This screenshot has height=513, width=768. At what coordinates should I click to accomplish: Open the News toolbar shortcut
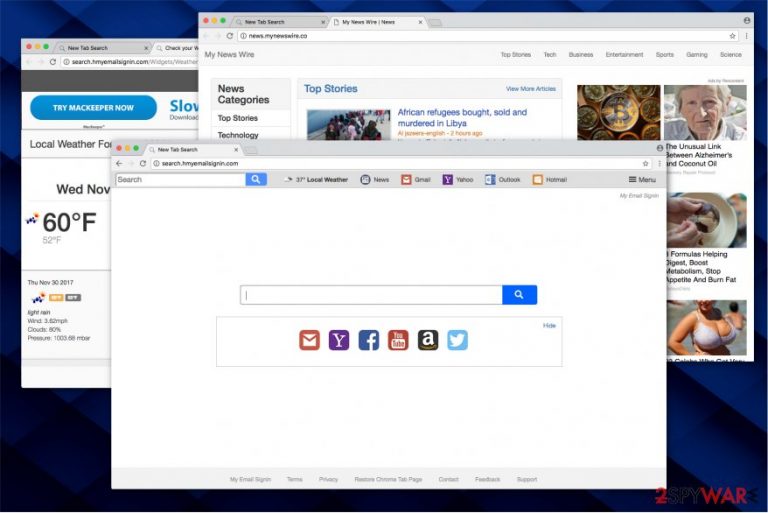point(375,180)
